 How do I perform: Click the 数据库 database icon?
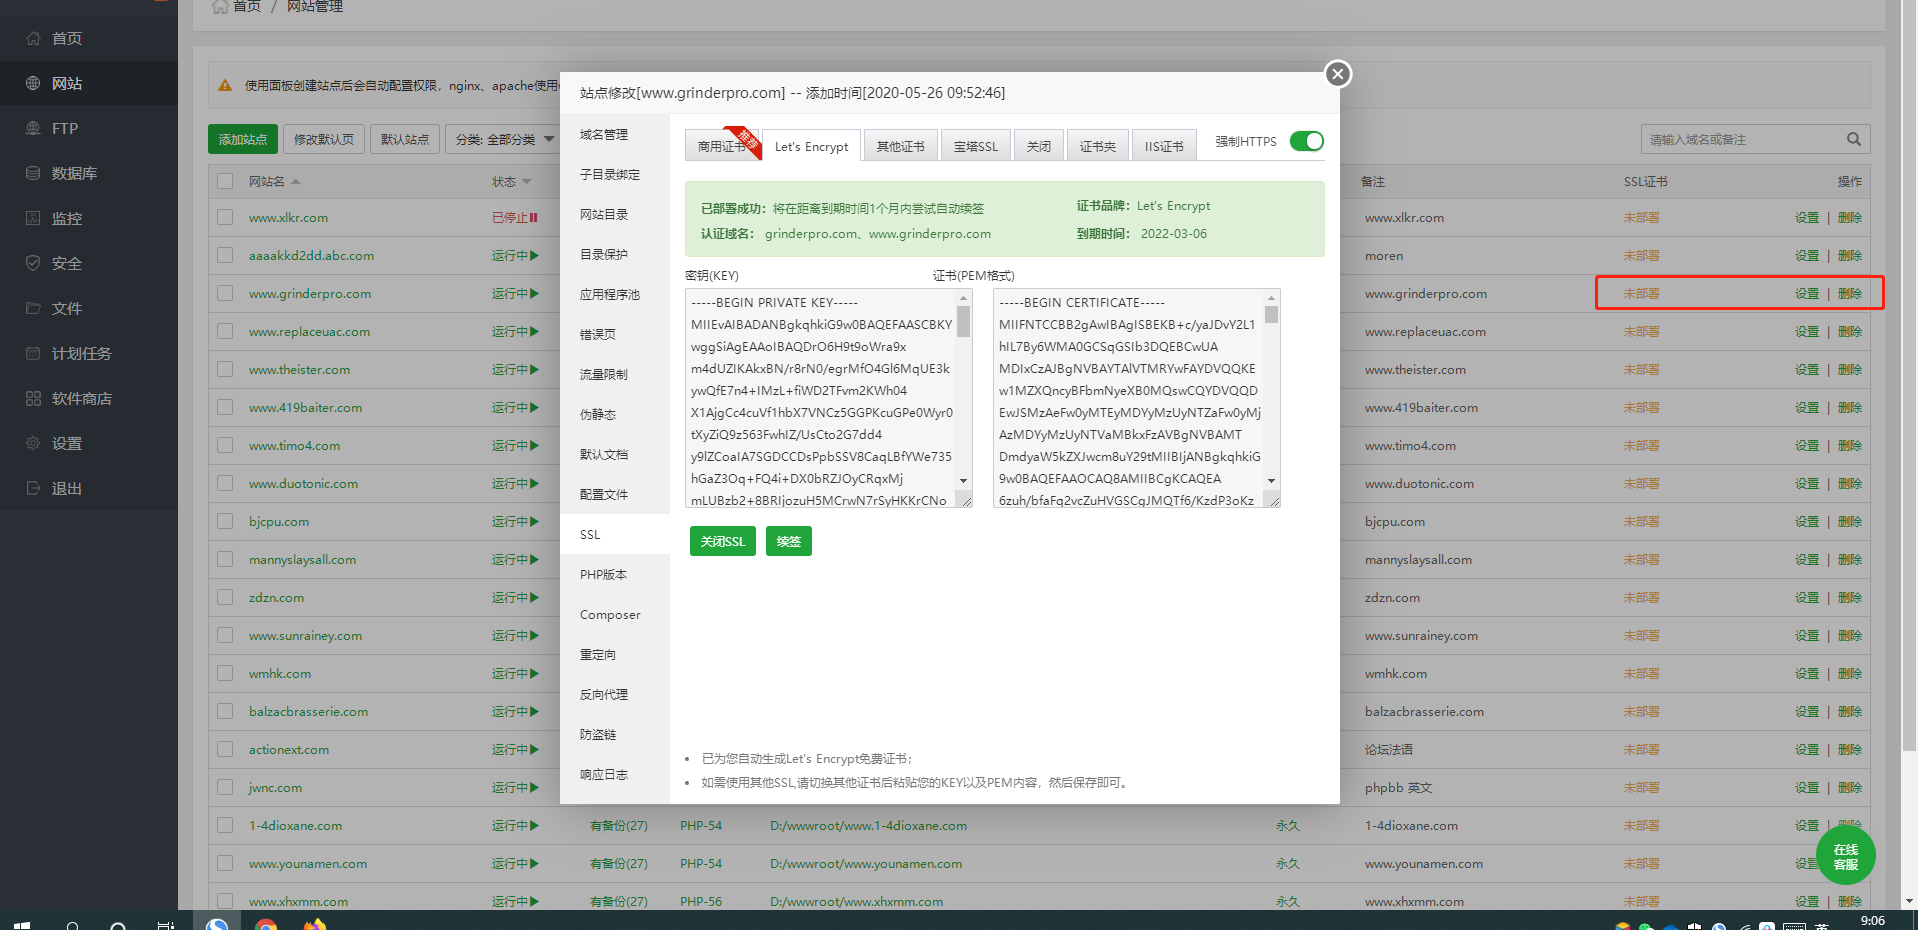(x=33, y=173)
